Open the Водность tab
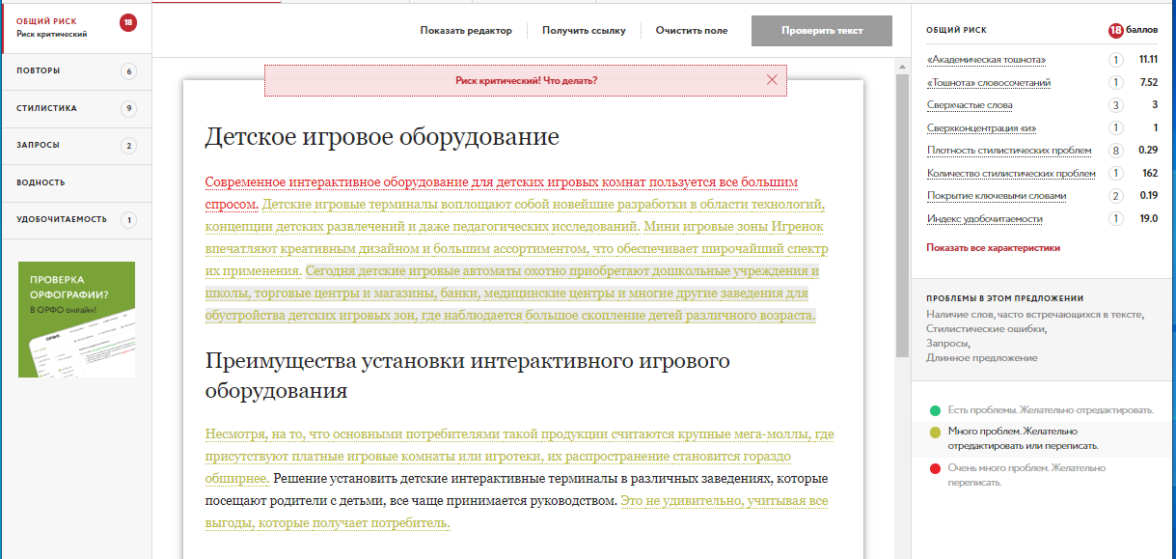The width and height of the screenshot is (1176, 559). (x=41, y=183)
